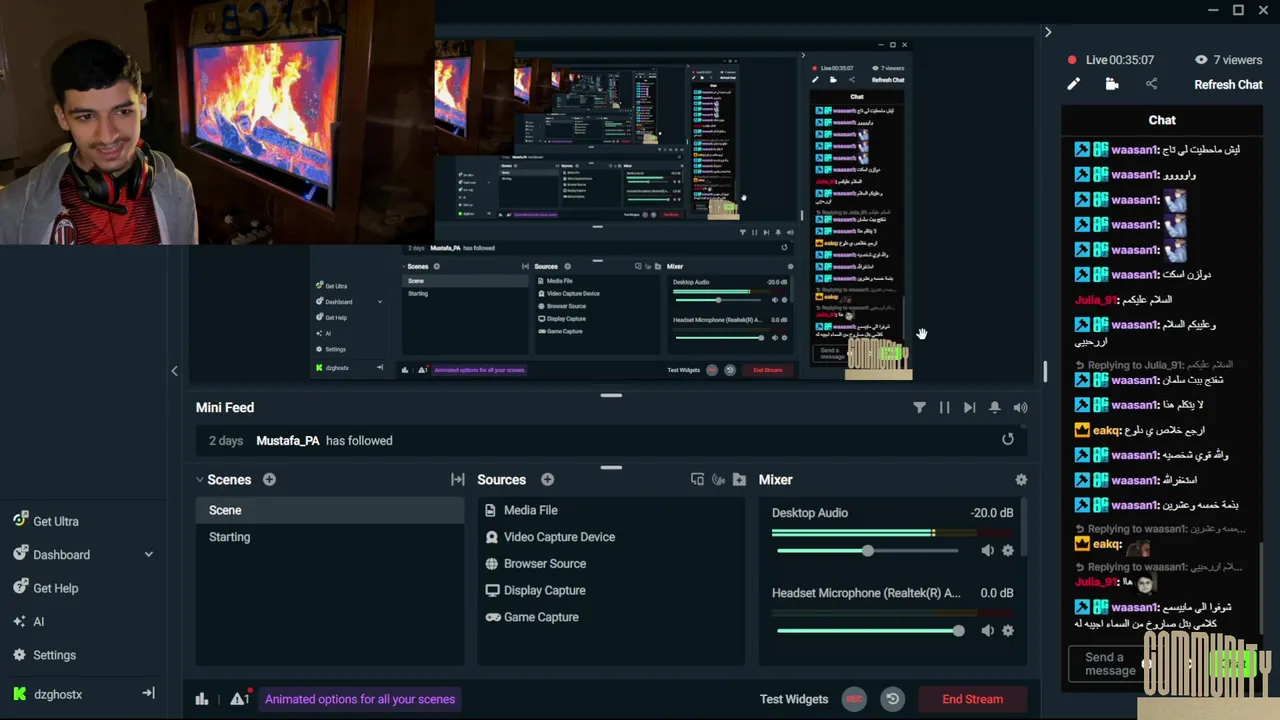1280x720 pixels.
Task: Open the AI sidebar item
Action: click(x=38, y=621)
